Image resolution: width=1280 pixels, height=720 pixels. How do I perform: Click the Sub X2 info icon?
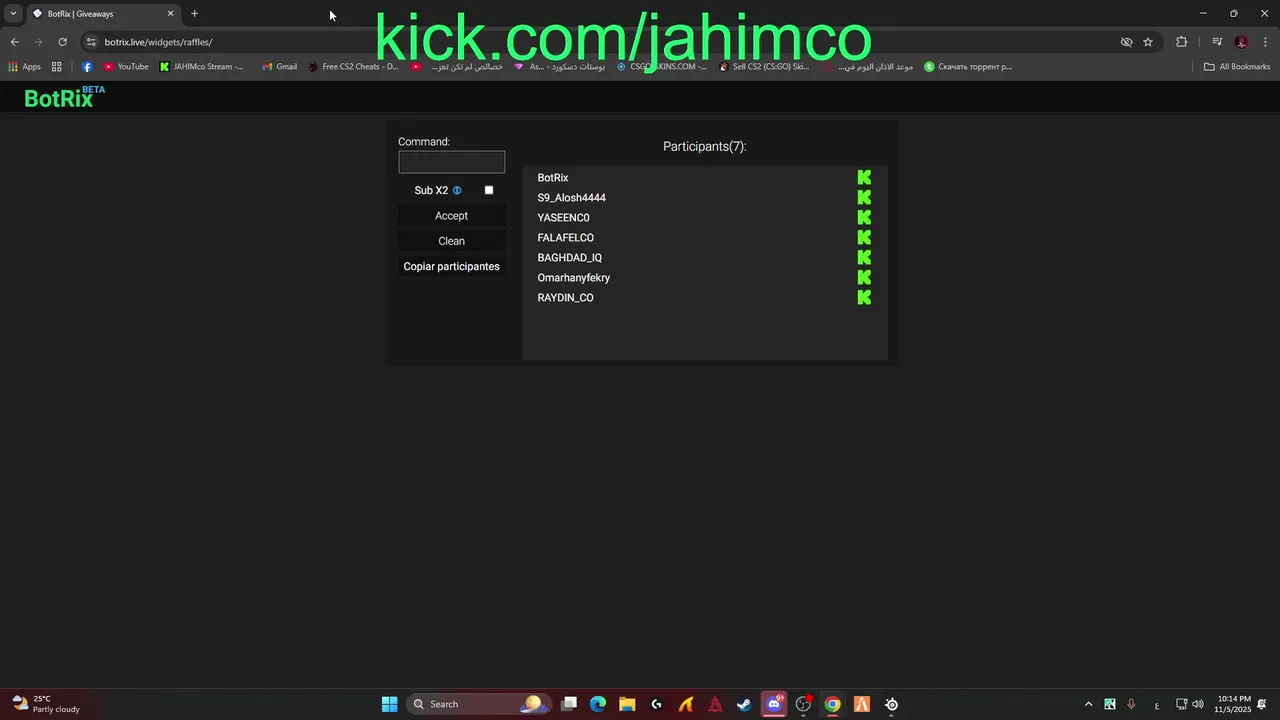457,190
